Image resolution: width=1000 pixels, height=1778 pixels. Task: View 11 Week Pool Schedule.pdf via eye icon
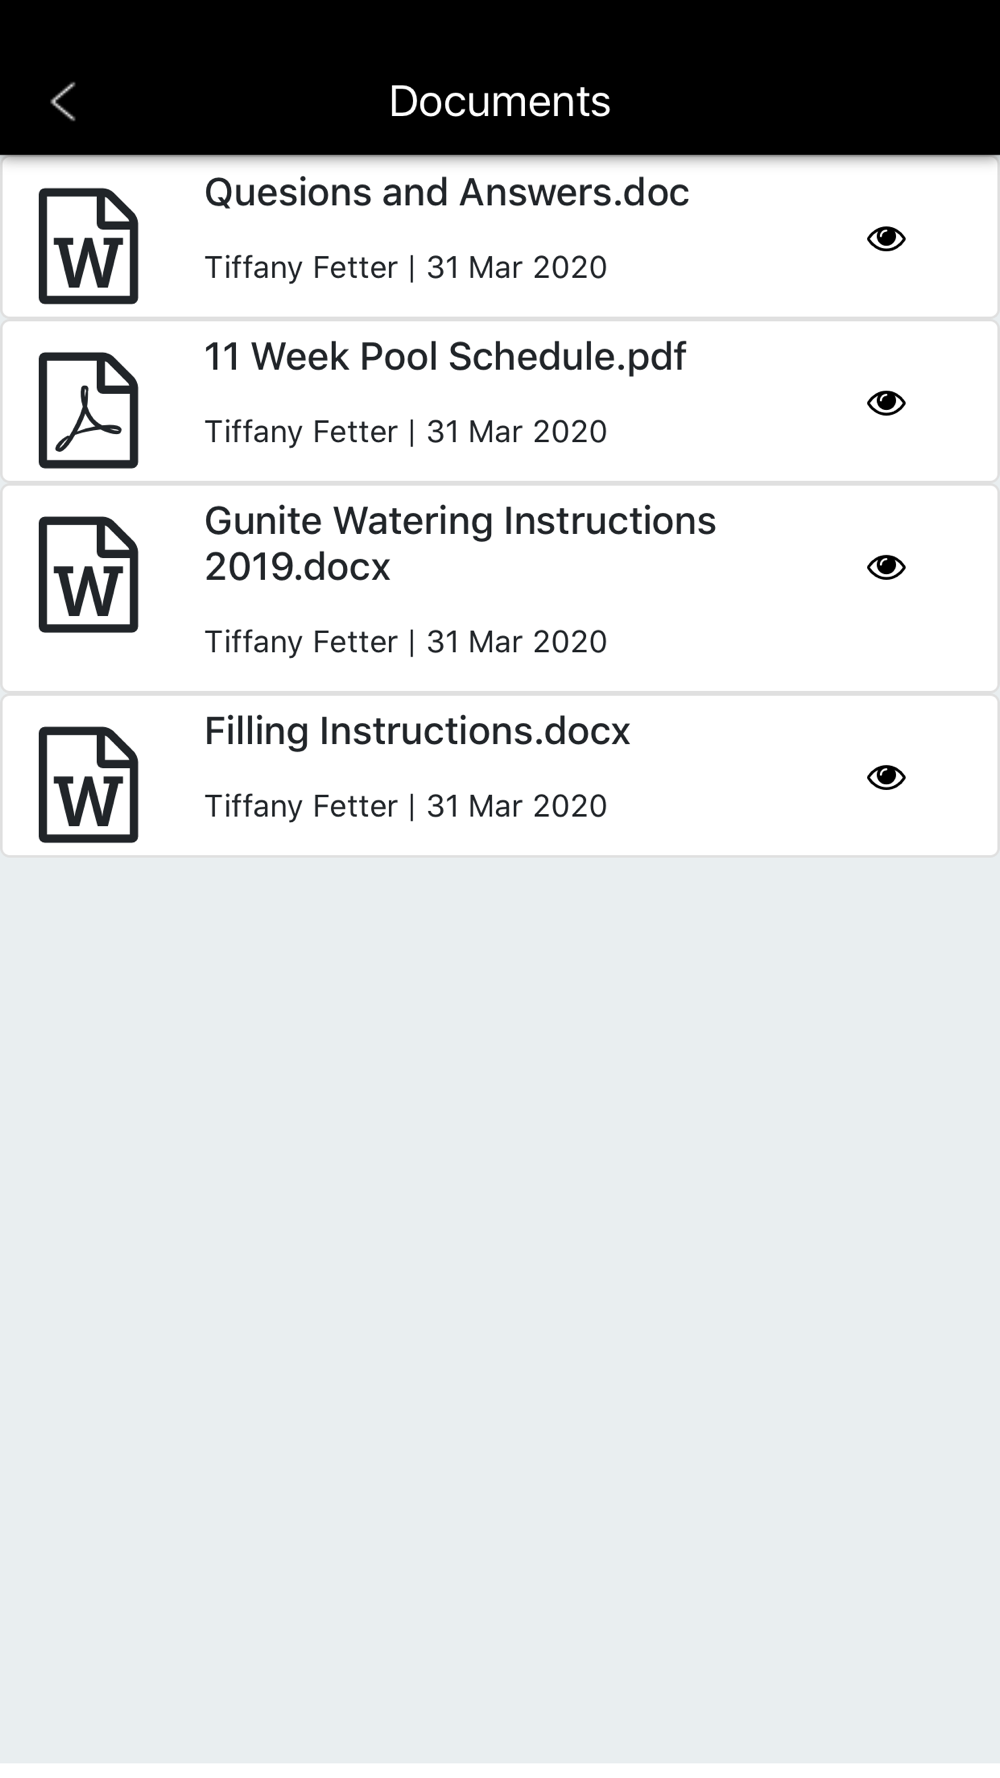[x=886, y=403]
